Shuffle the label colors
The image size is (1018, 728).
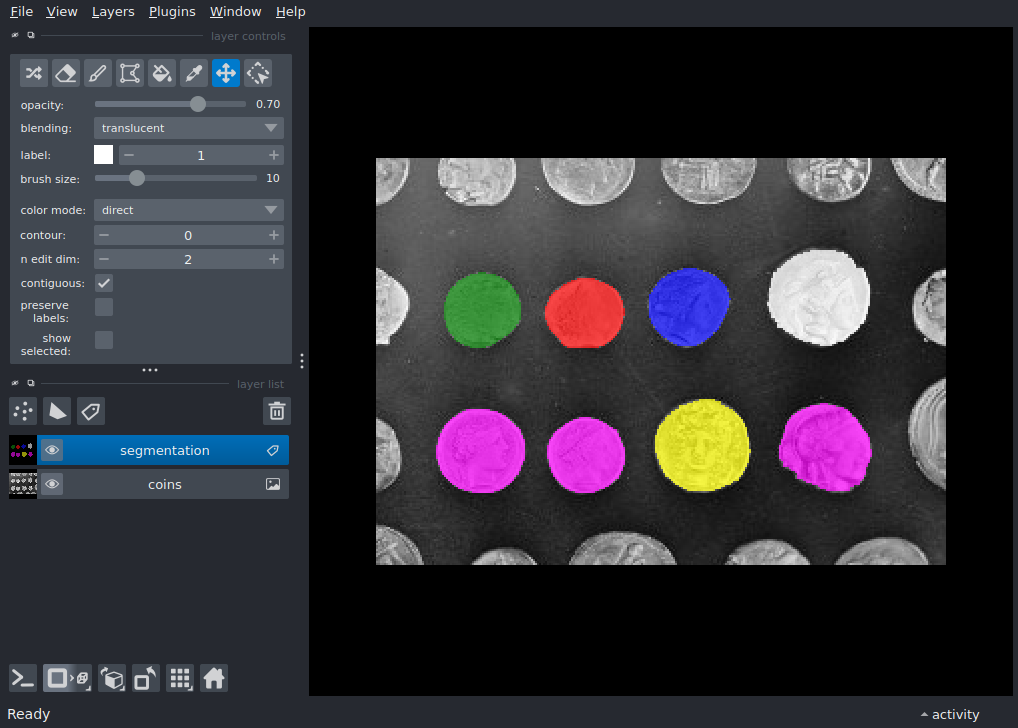(x=33, y=73)
